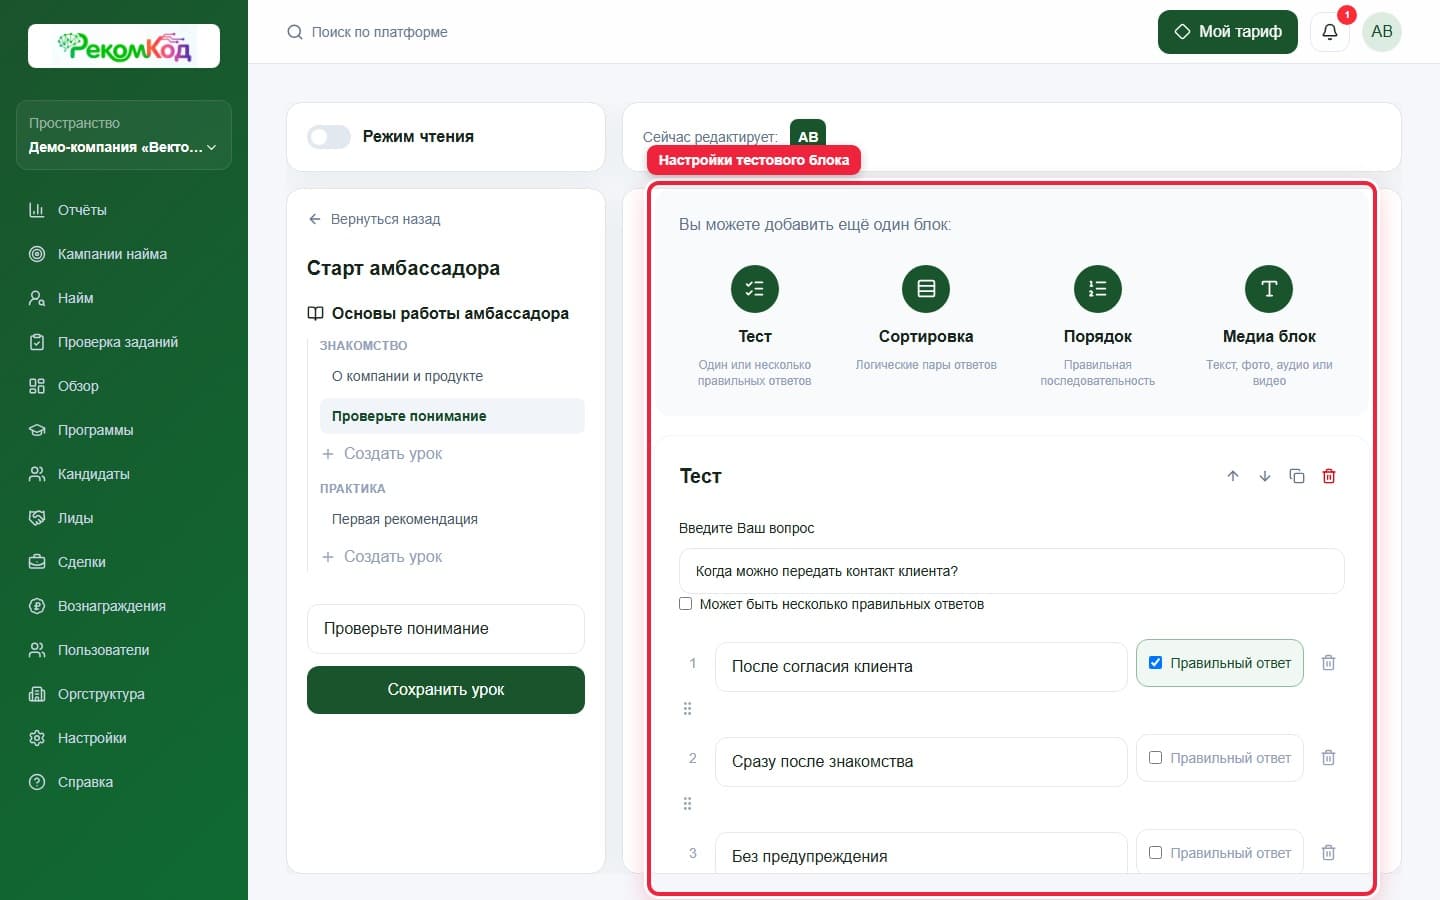Edit answer field 'После согласия клиента'

pyautogui.click(x=921, y=667)
